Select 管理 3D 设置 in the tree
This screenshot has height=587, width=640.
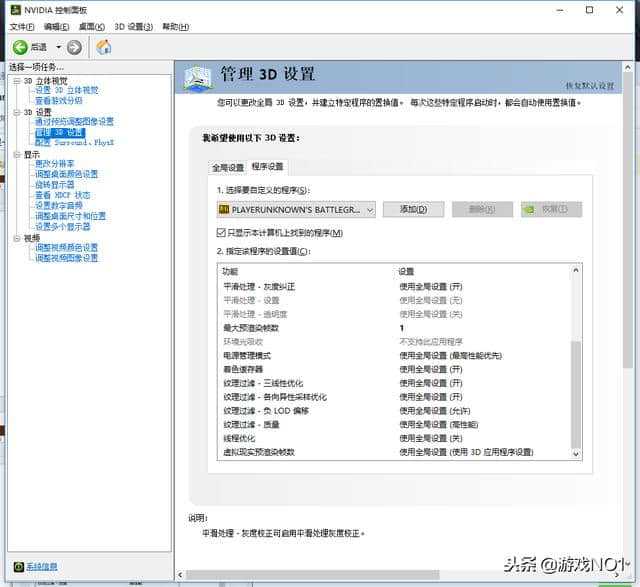click(x=60, y=132)
